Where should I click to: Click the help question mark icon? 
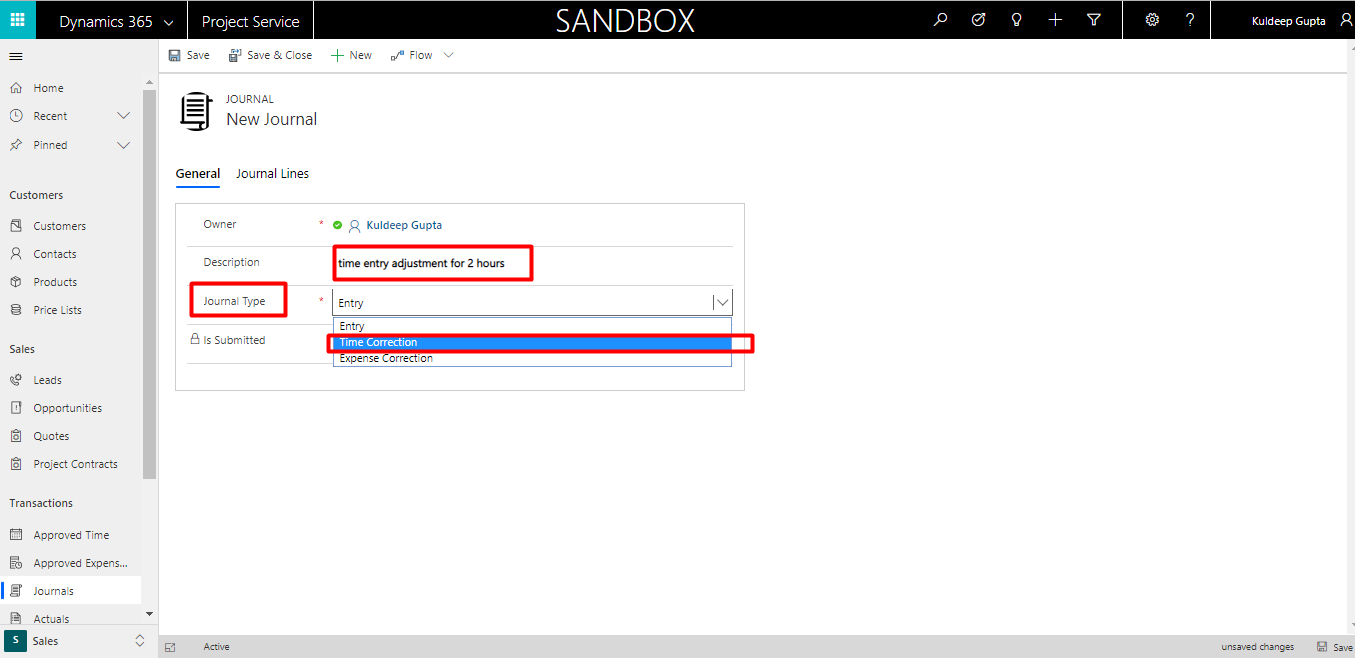tap(1190, 20)
